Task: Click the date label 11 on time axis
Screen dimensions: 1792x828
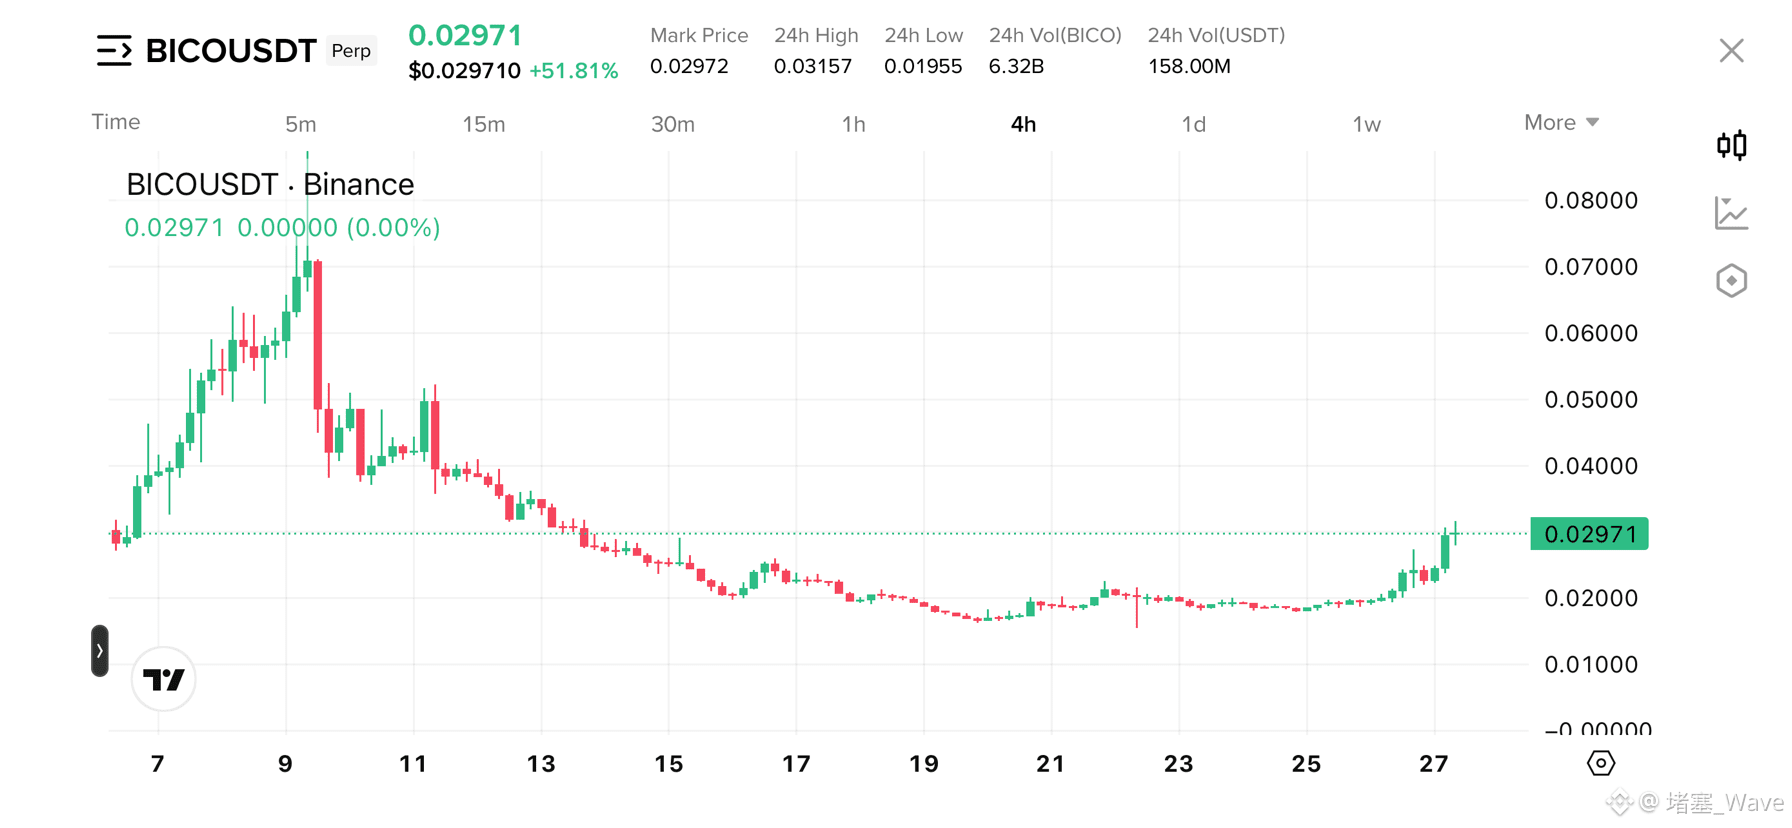Action: [413, 764]
